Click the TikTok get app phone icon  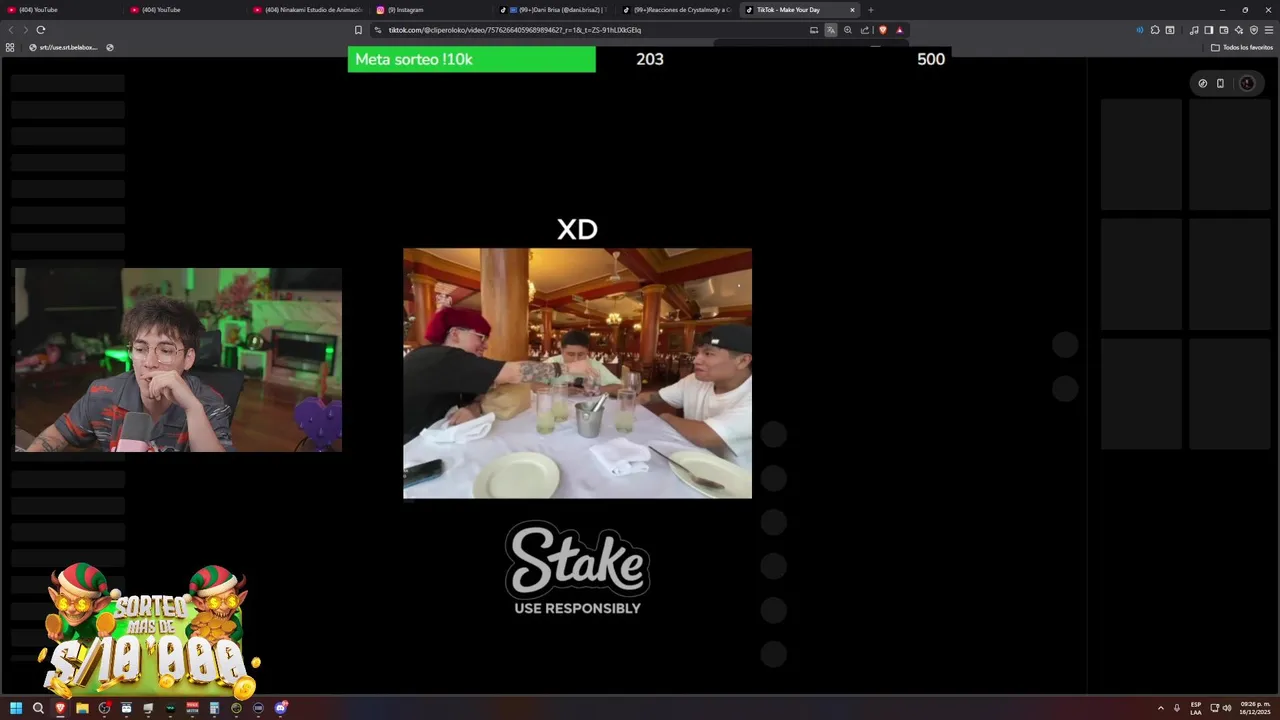(x=1220, y=83)
